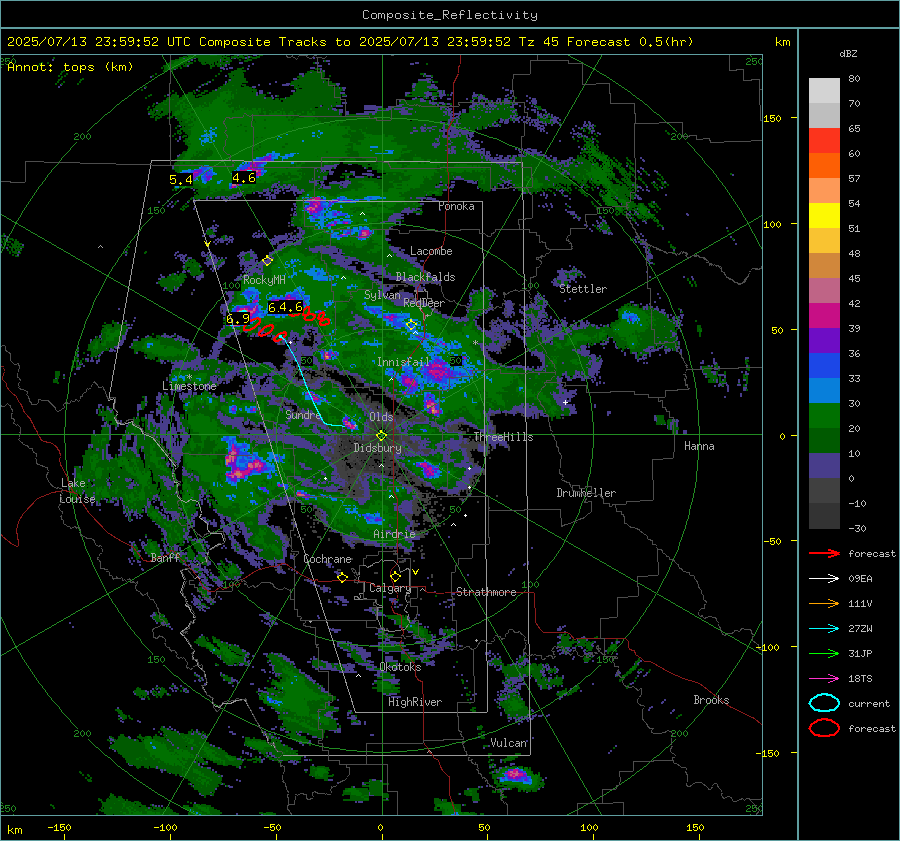Click the Okotoks city label
The height and width of the screenshot is (841, 900).
(400, 667)
